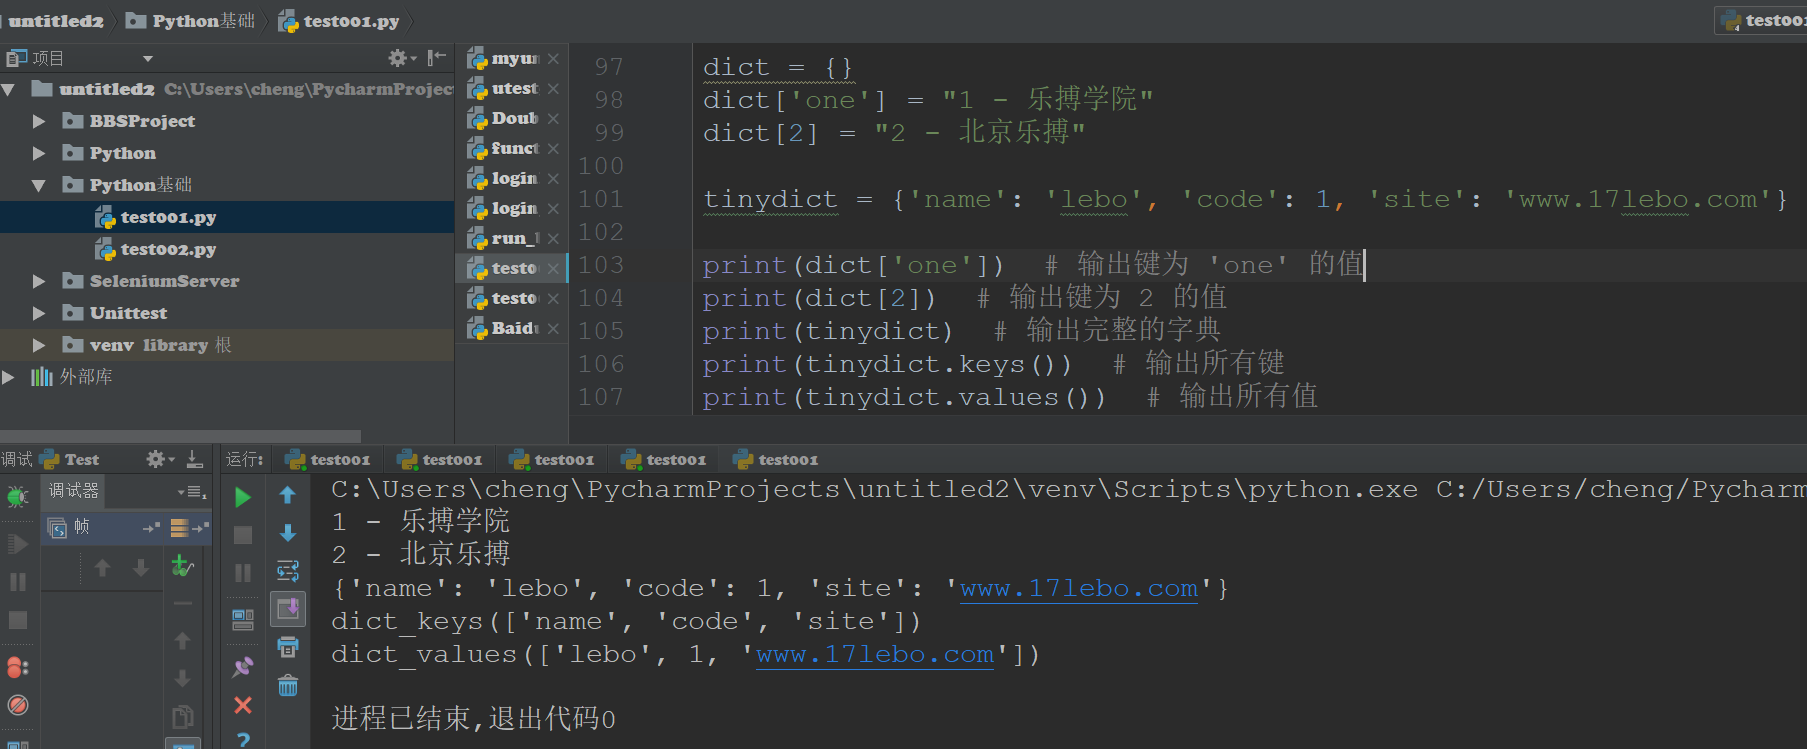Click test001.py breadcrumb in navigation bar
Viewport: 1807px width, 749px height.
point(340,21)
